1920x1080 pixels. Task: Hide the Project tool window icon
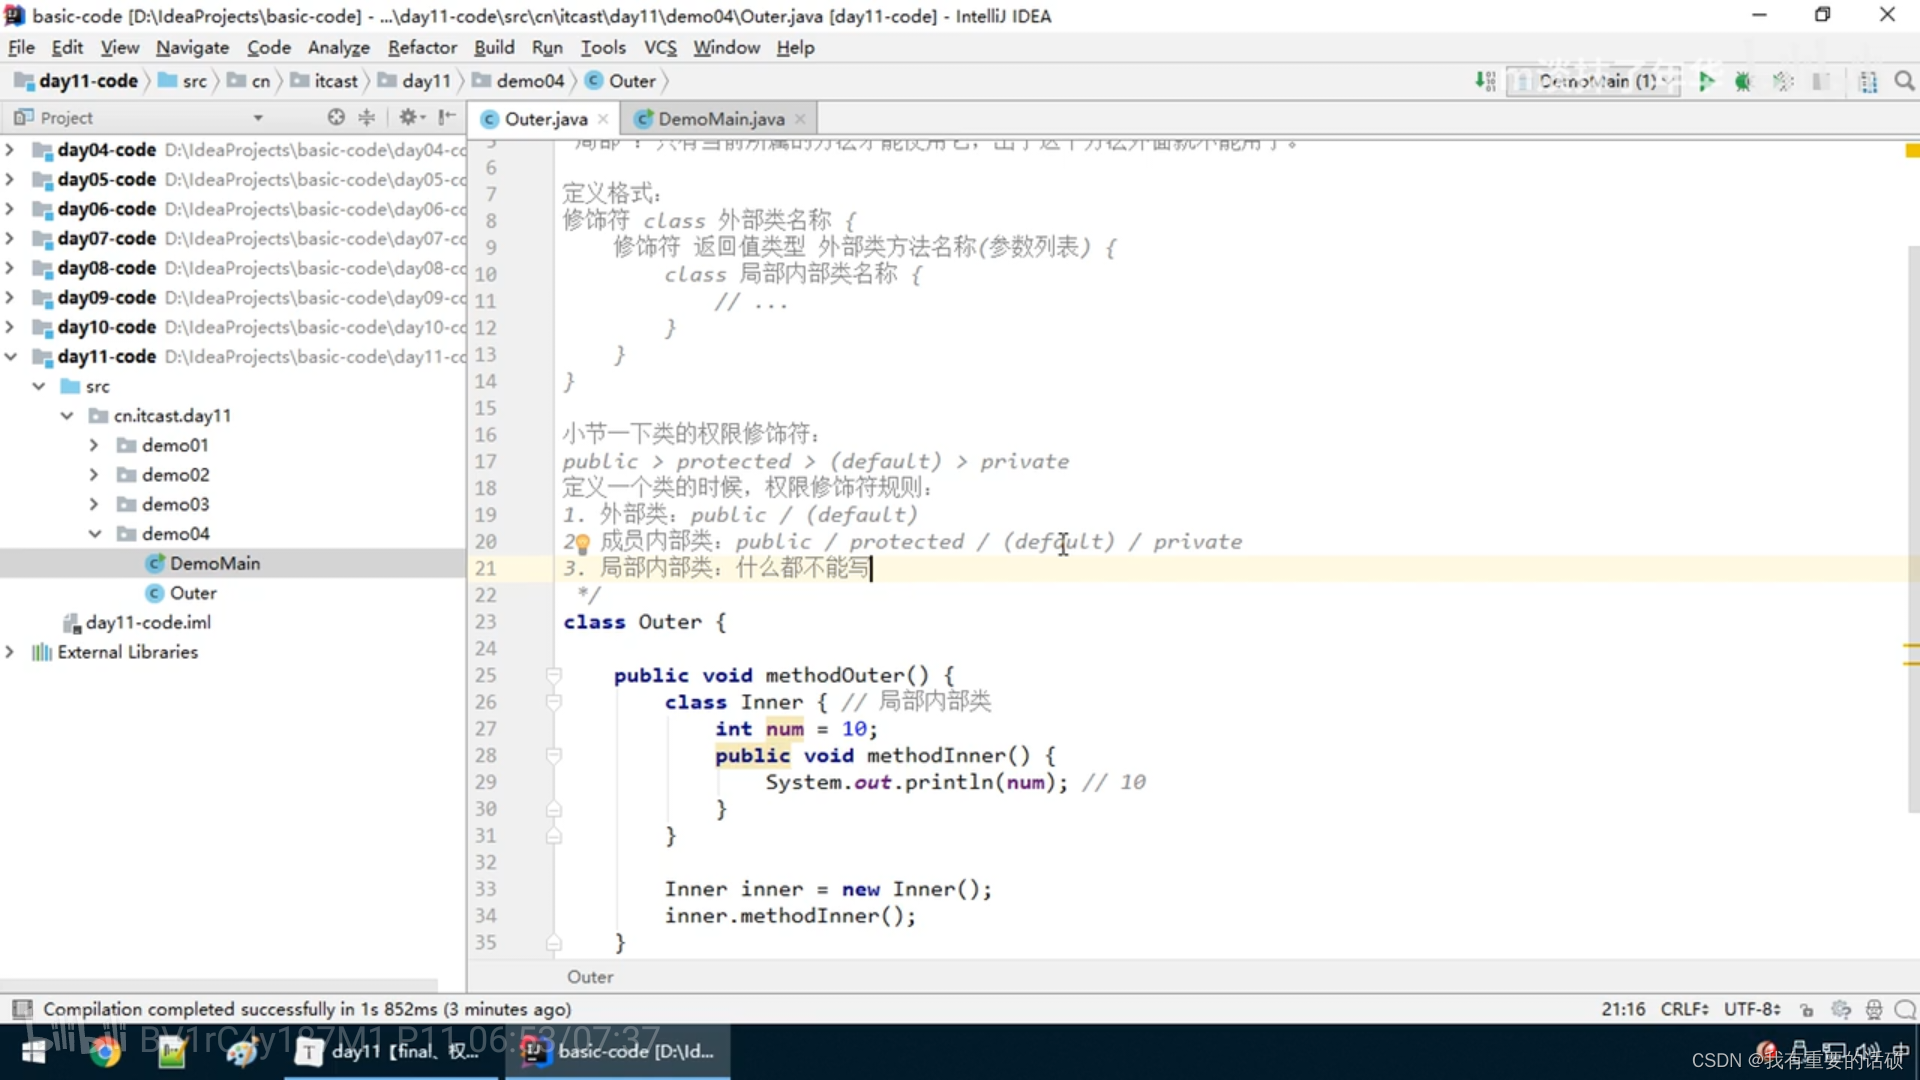[x=447, y=117]
